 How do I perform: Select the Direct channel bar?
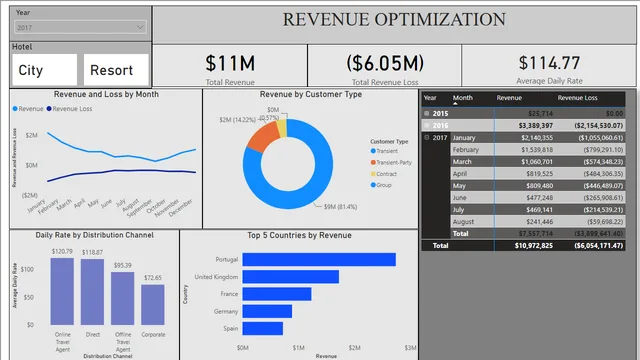[x=92, y=292]
